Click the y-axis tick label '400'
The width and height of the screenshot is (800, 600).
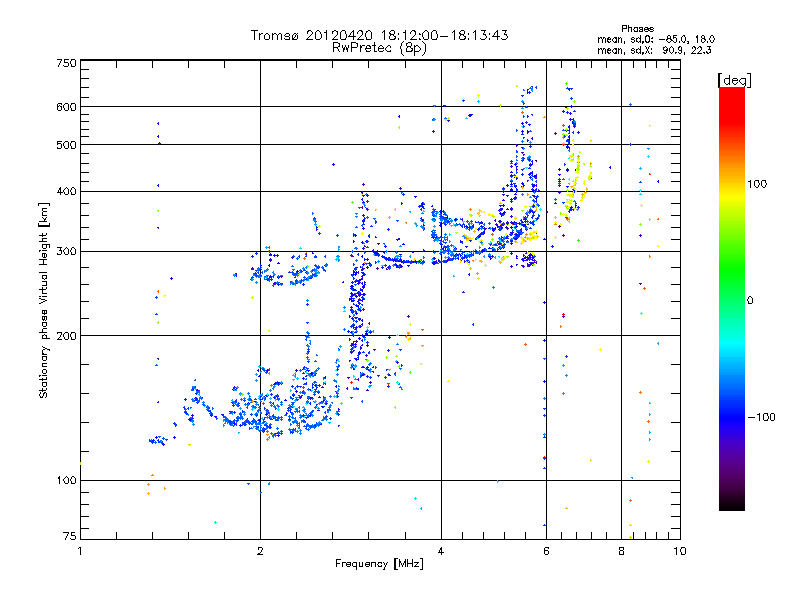click(x=66, y=192)
